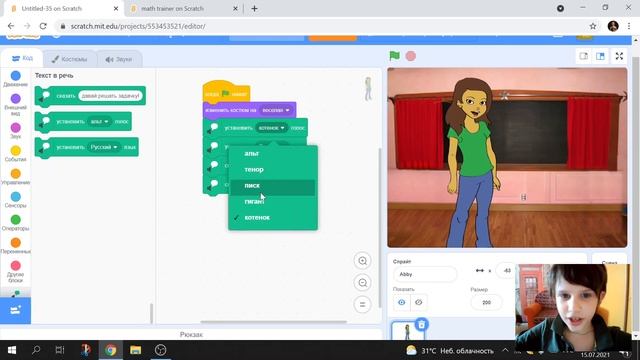
Task: Select the Управление blocks category
Action: (x=16, y=177)
